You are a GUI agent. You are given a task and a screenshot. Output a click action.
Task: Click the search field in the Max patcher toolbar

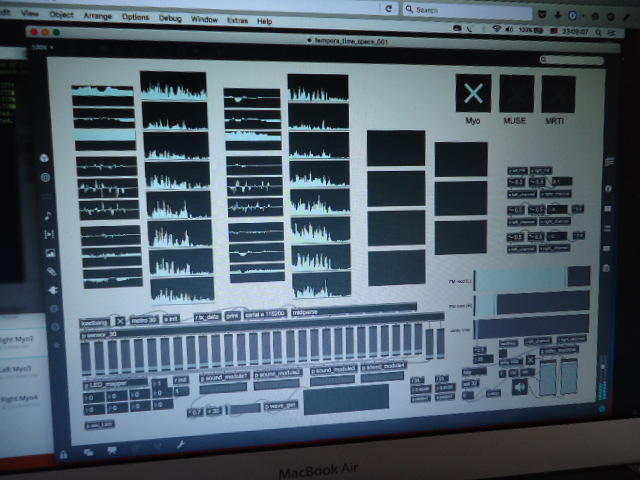571,60
